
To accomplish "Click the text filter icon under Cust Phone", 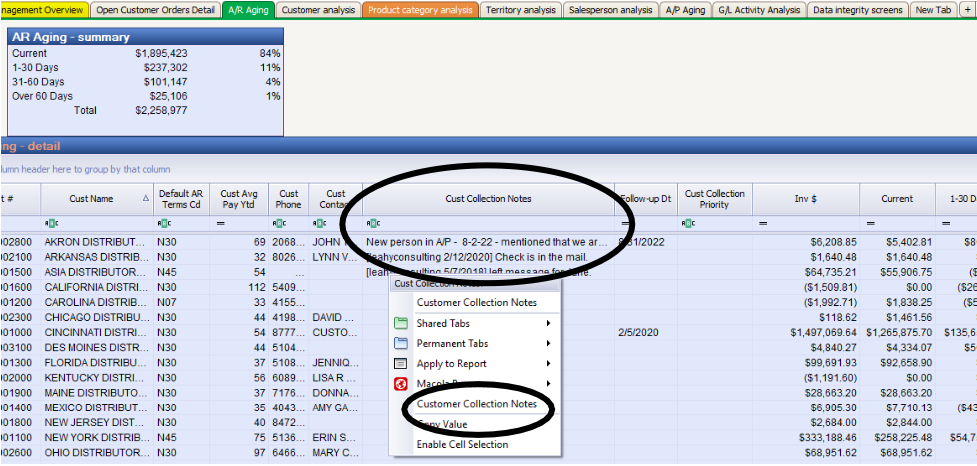I will coord(277,223).
